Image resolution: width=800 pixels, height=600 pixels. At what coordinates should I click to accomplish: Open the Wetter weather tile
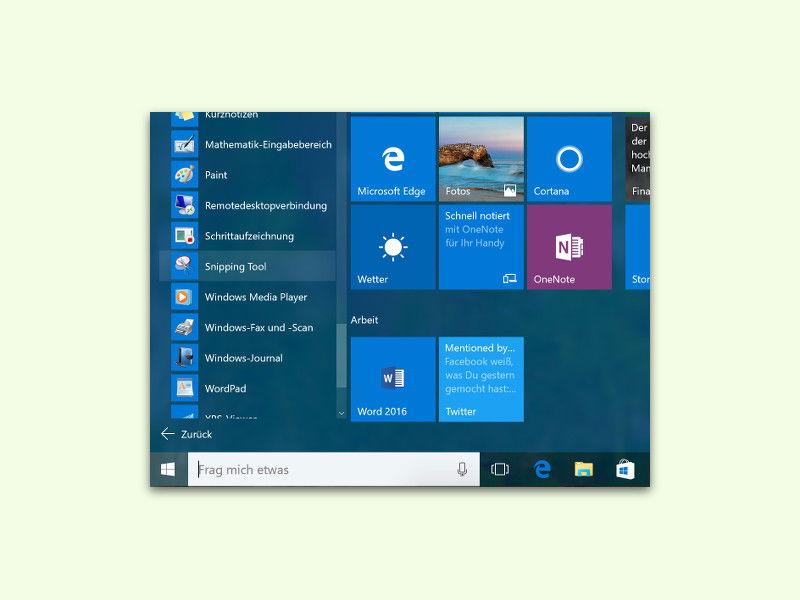393,247
